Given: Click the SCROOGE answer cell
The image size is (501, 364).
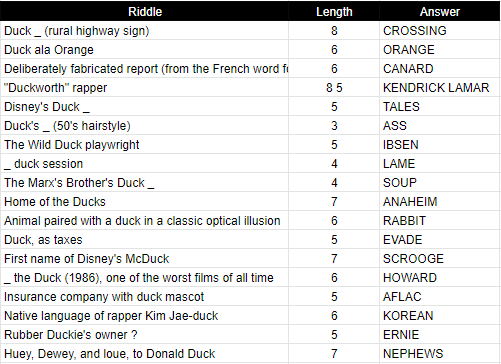Looking at the screenshot, I should point(440,259).
